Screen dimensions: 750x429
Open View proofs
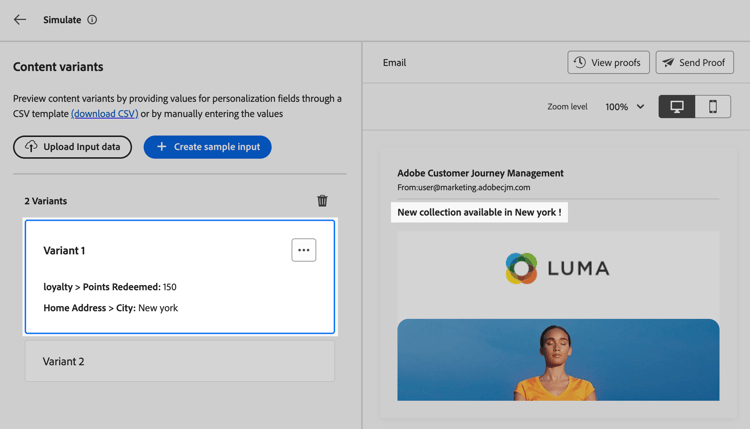coord(608,63)
